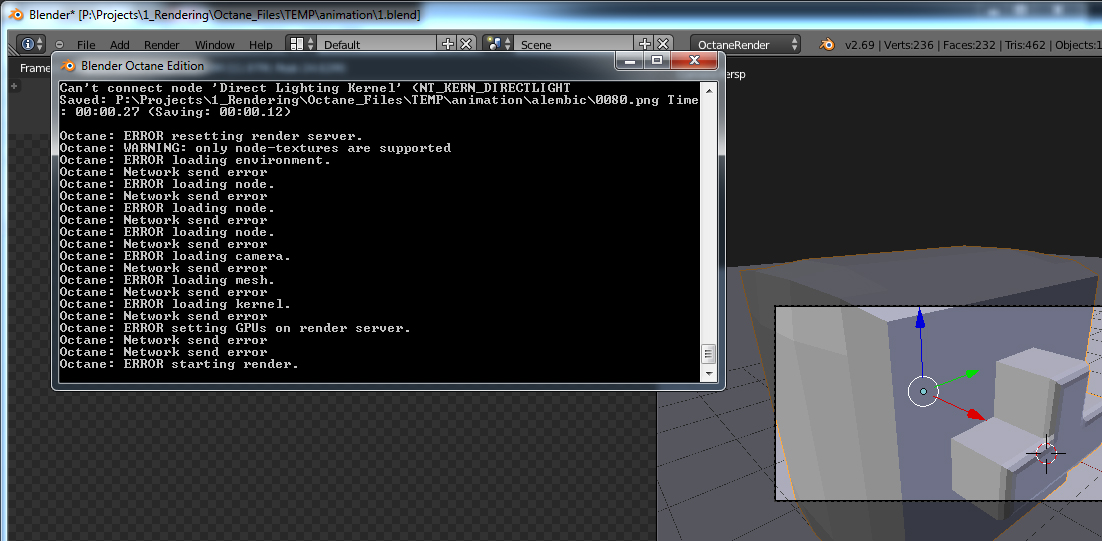This screenshot has height=541, width=1102.
Task: Delete the current Scene
Action: [663, 44]
